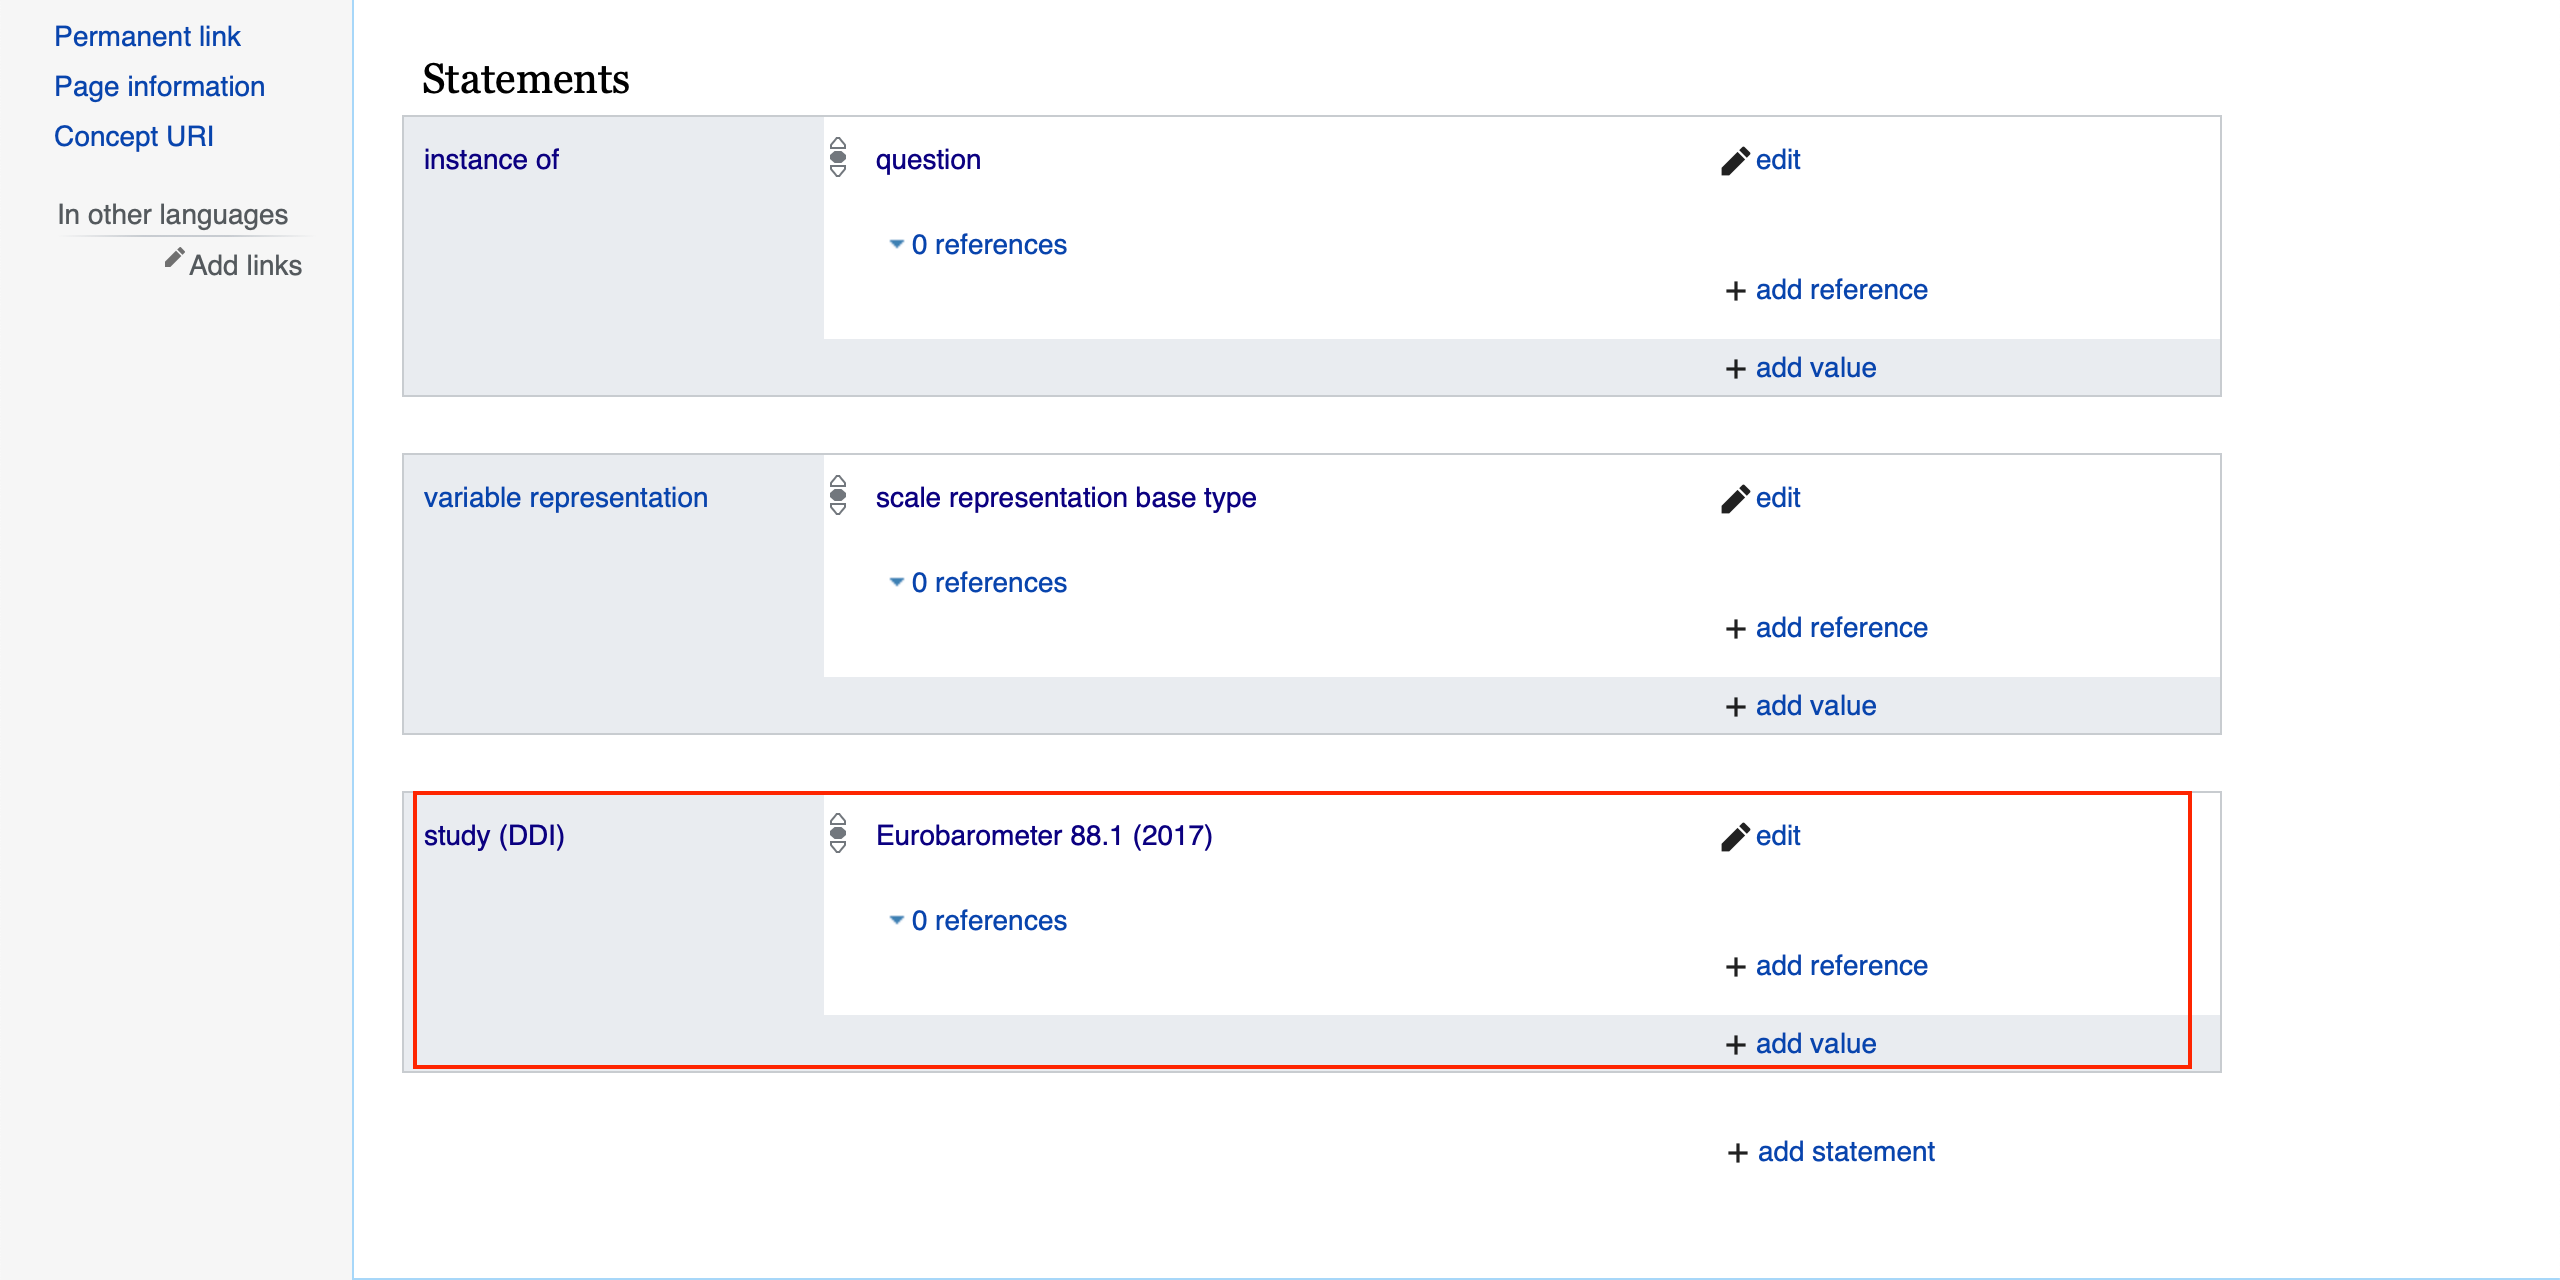Click pencil icon next to Add links
This screenshot has width=2560, height=1280.
click(x=174, y=258)
